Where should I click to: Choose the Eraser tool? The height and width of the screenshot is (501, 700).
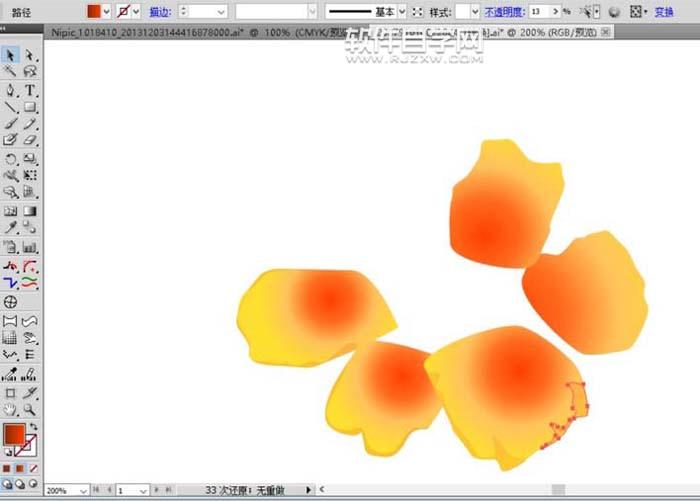[30, 141]
